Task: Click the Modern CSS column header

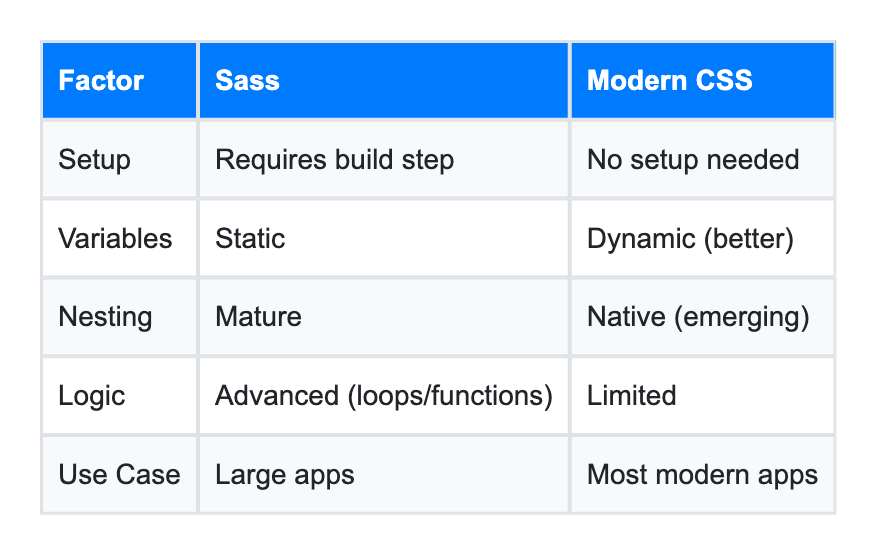Action: 703,81
